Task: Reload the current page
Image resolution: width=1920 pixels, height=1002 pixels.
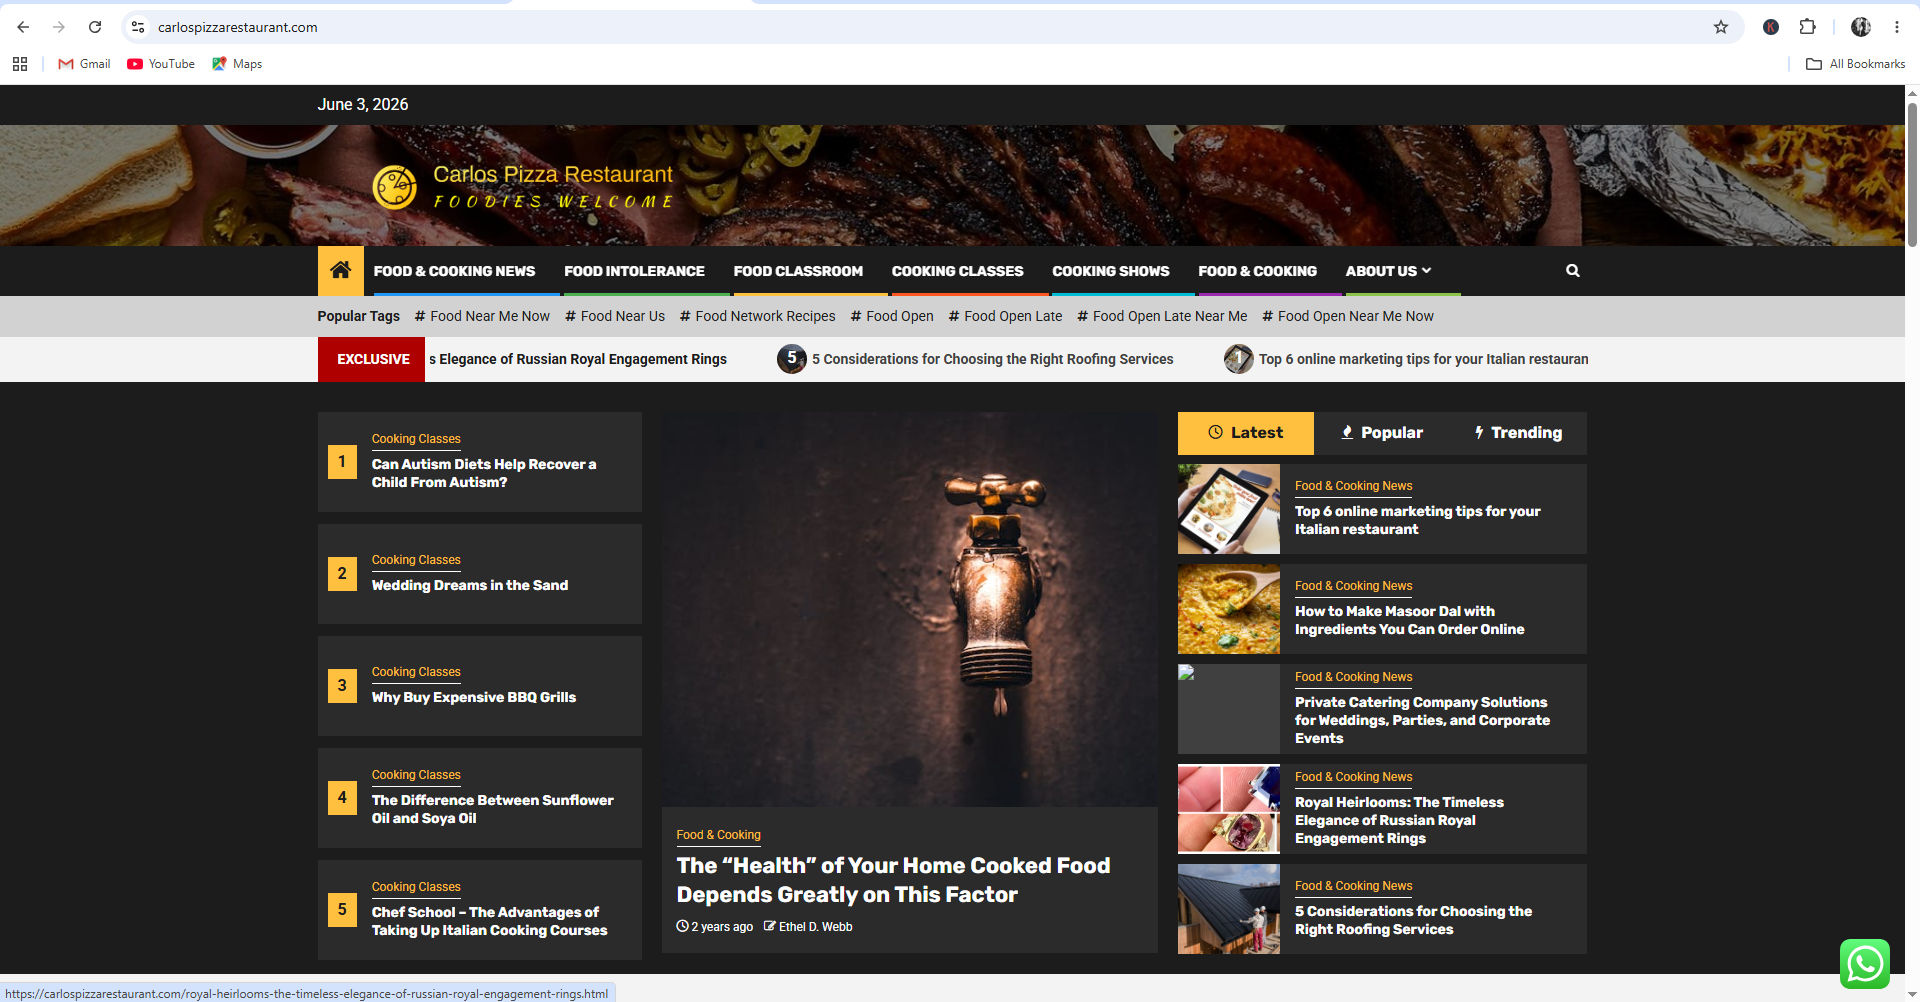Action: 95,27
